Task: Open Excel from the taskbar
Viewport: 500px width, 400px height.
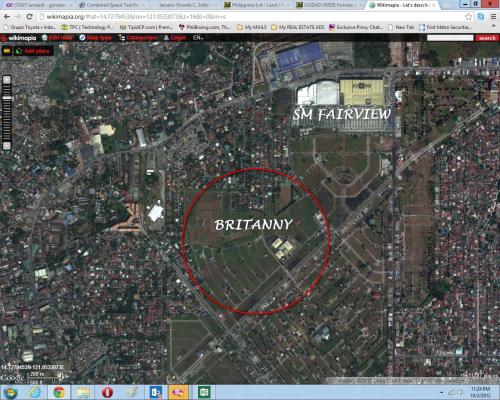Action: tap(204, 392)
